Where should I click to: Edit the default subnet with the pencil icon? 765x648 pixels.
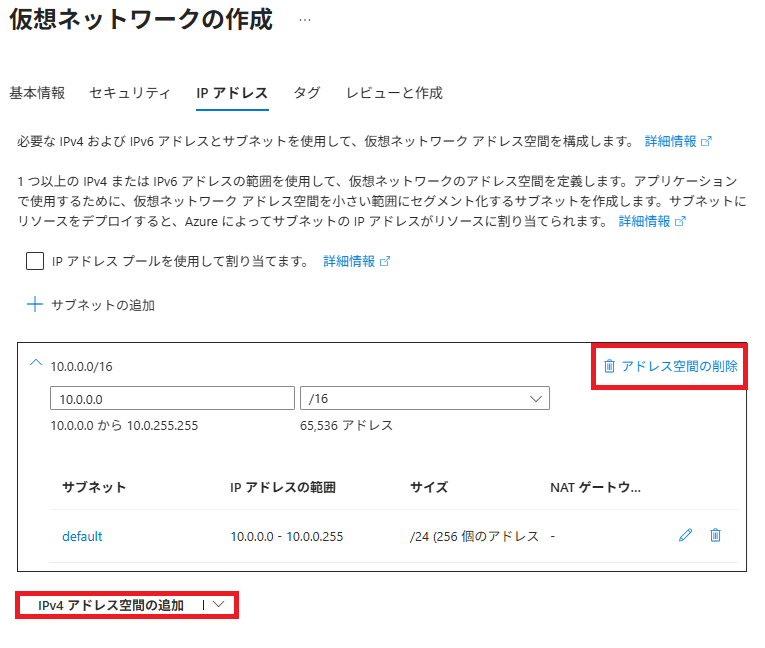(x=685, y=535)
